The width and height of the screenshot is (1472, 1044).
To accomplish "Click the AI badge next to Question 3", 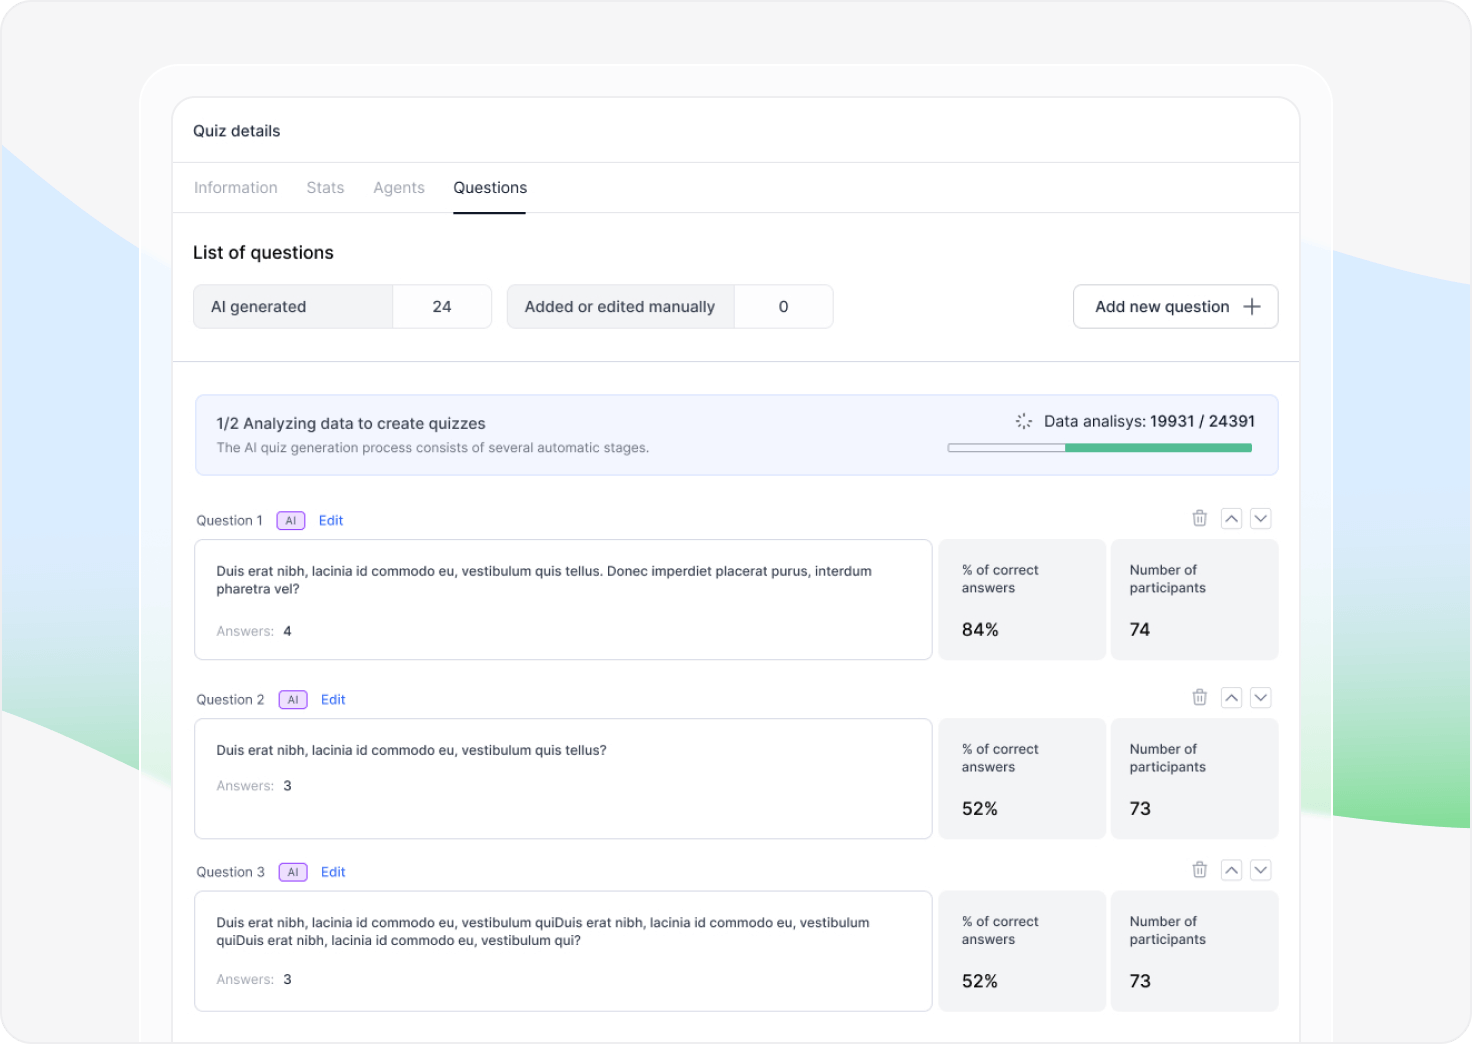I will tap(292, 871).
